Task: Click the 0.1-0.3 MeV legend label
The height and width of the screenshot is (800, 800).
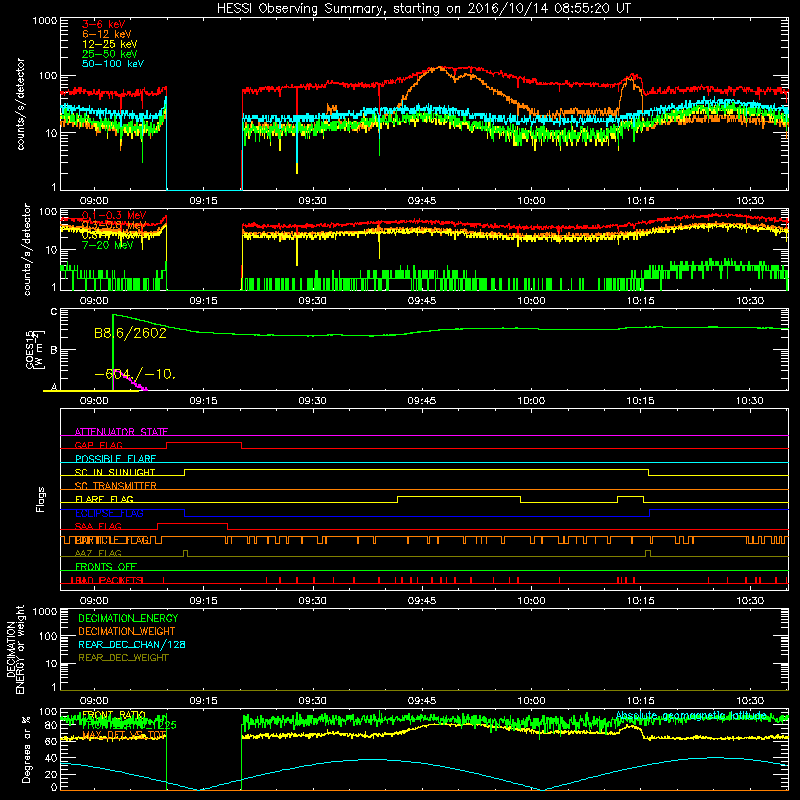Action: (x=114, y=215)
